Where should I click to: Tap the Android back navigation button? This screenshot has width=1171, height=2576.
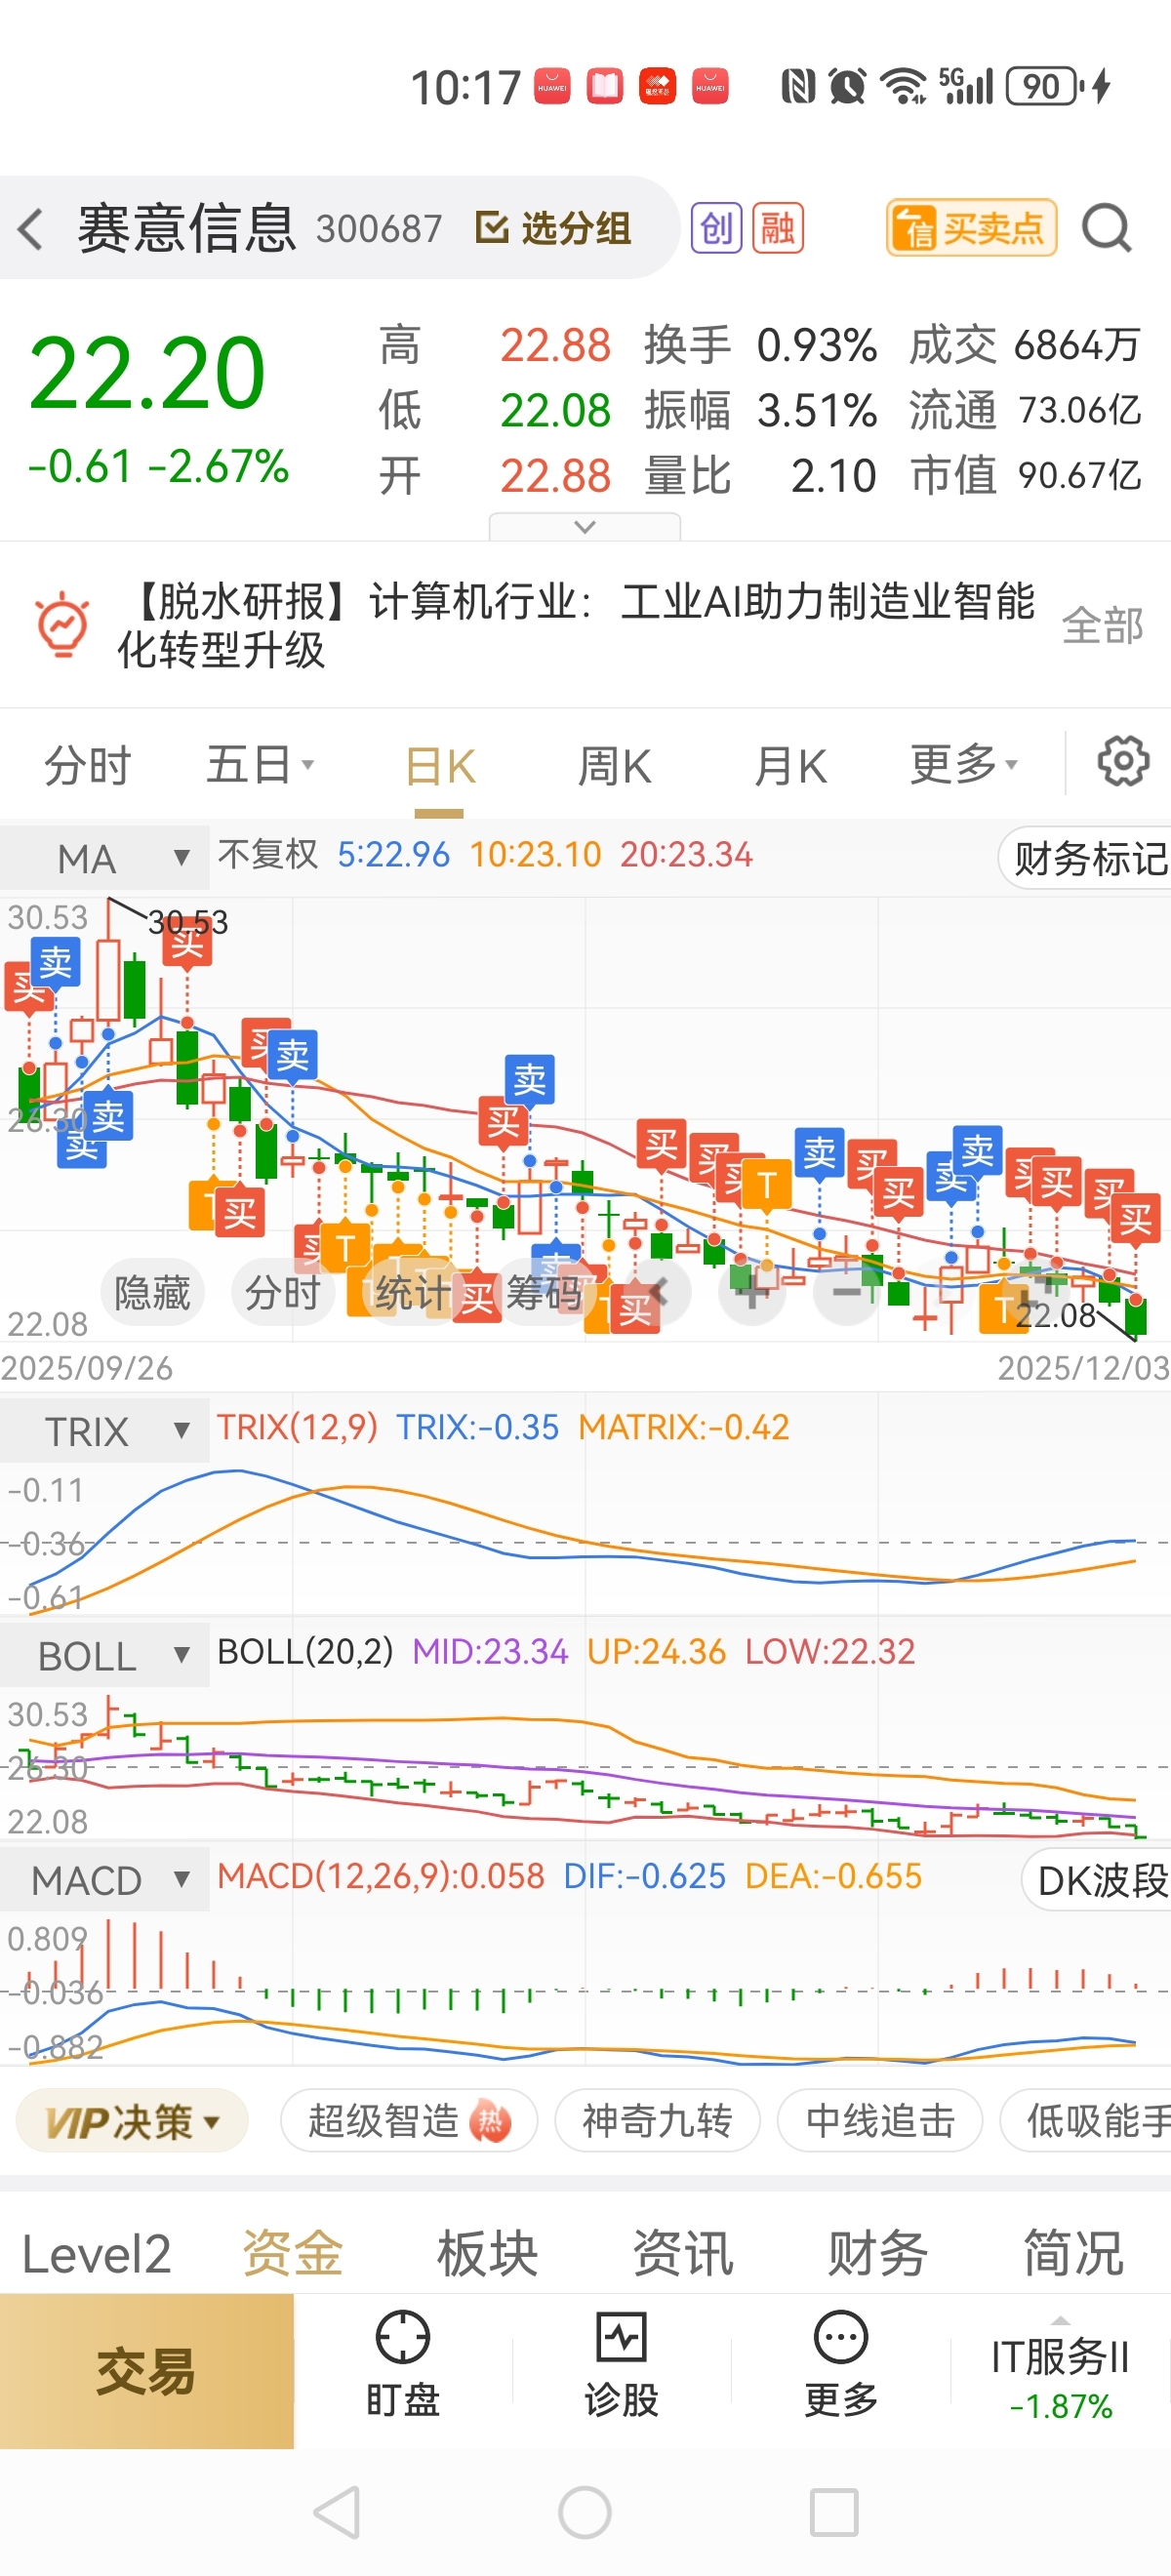(338, 2512)
